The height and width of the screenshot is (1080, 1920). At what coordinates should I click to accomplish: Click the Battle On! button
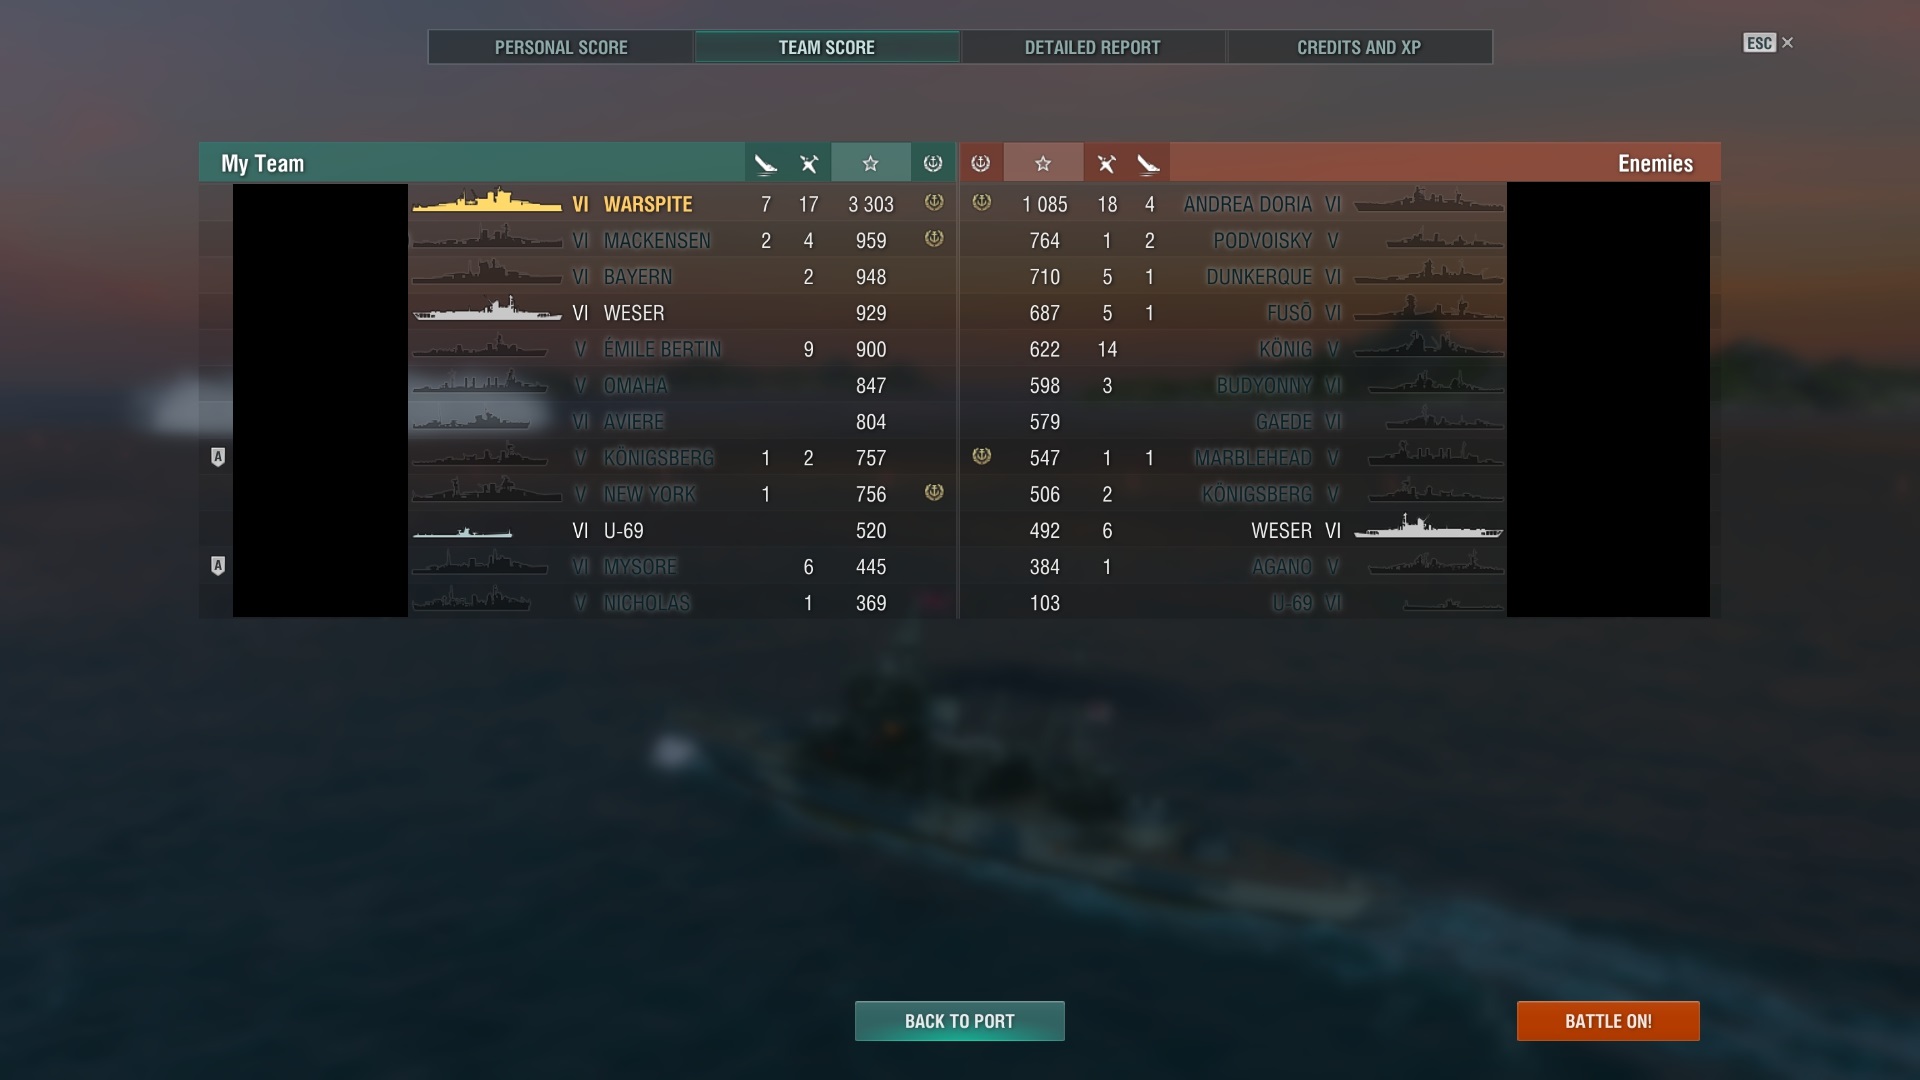(x=1608, y=1021)
